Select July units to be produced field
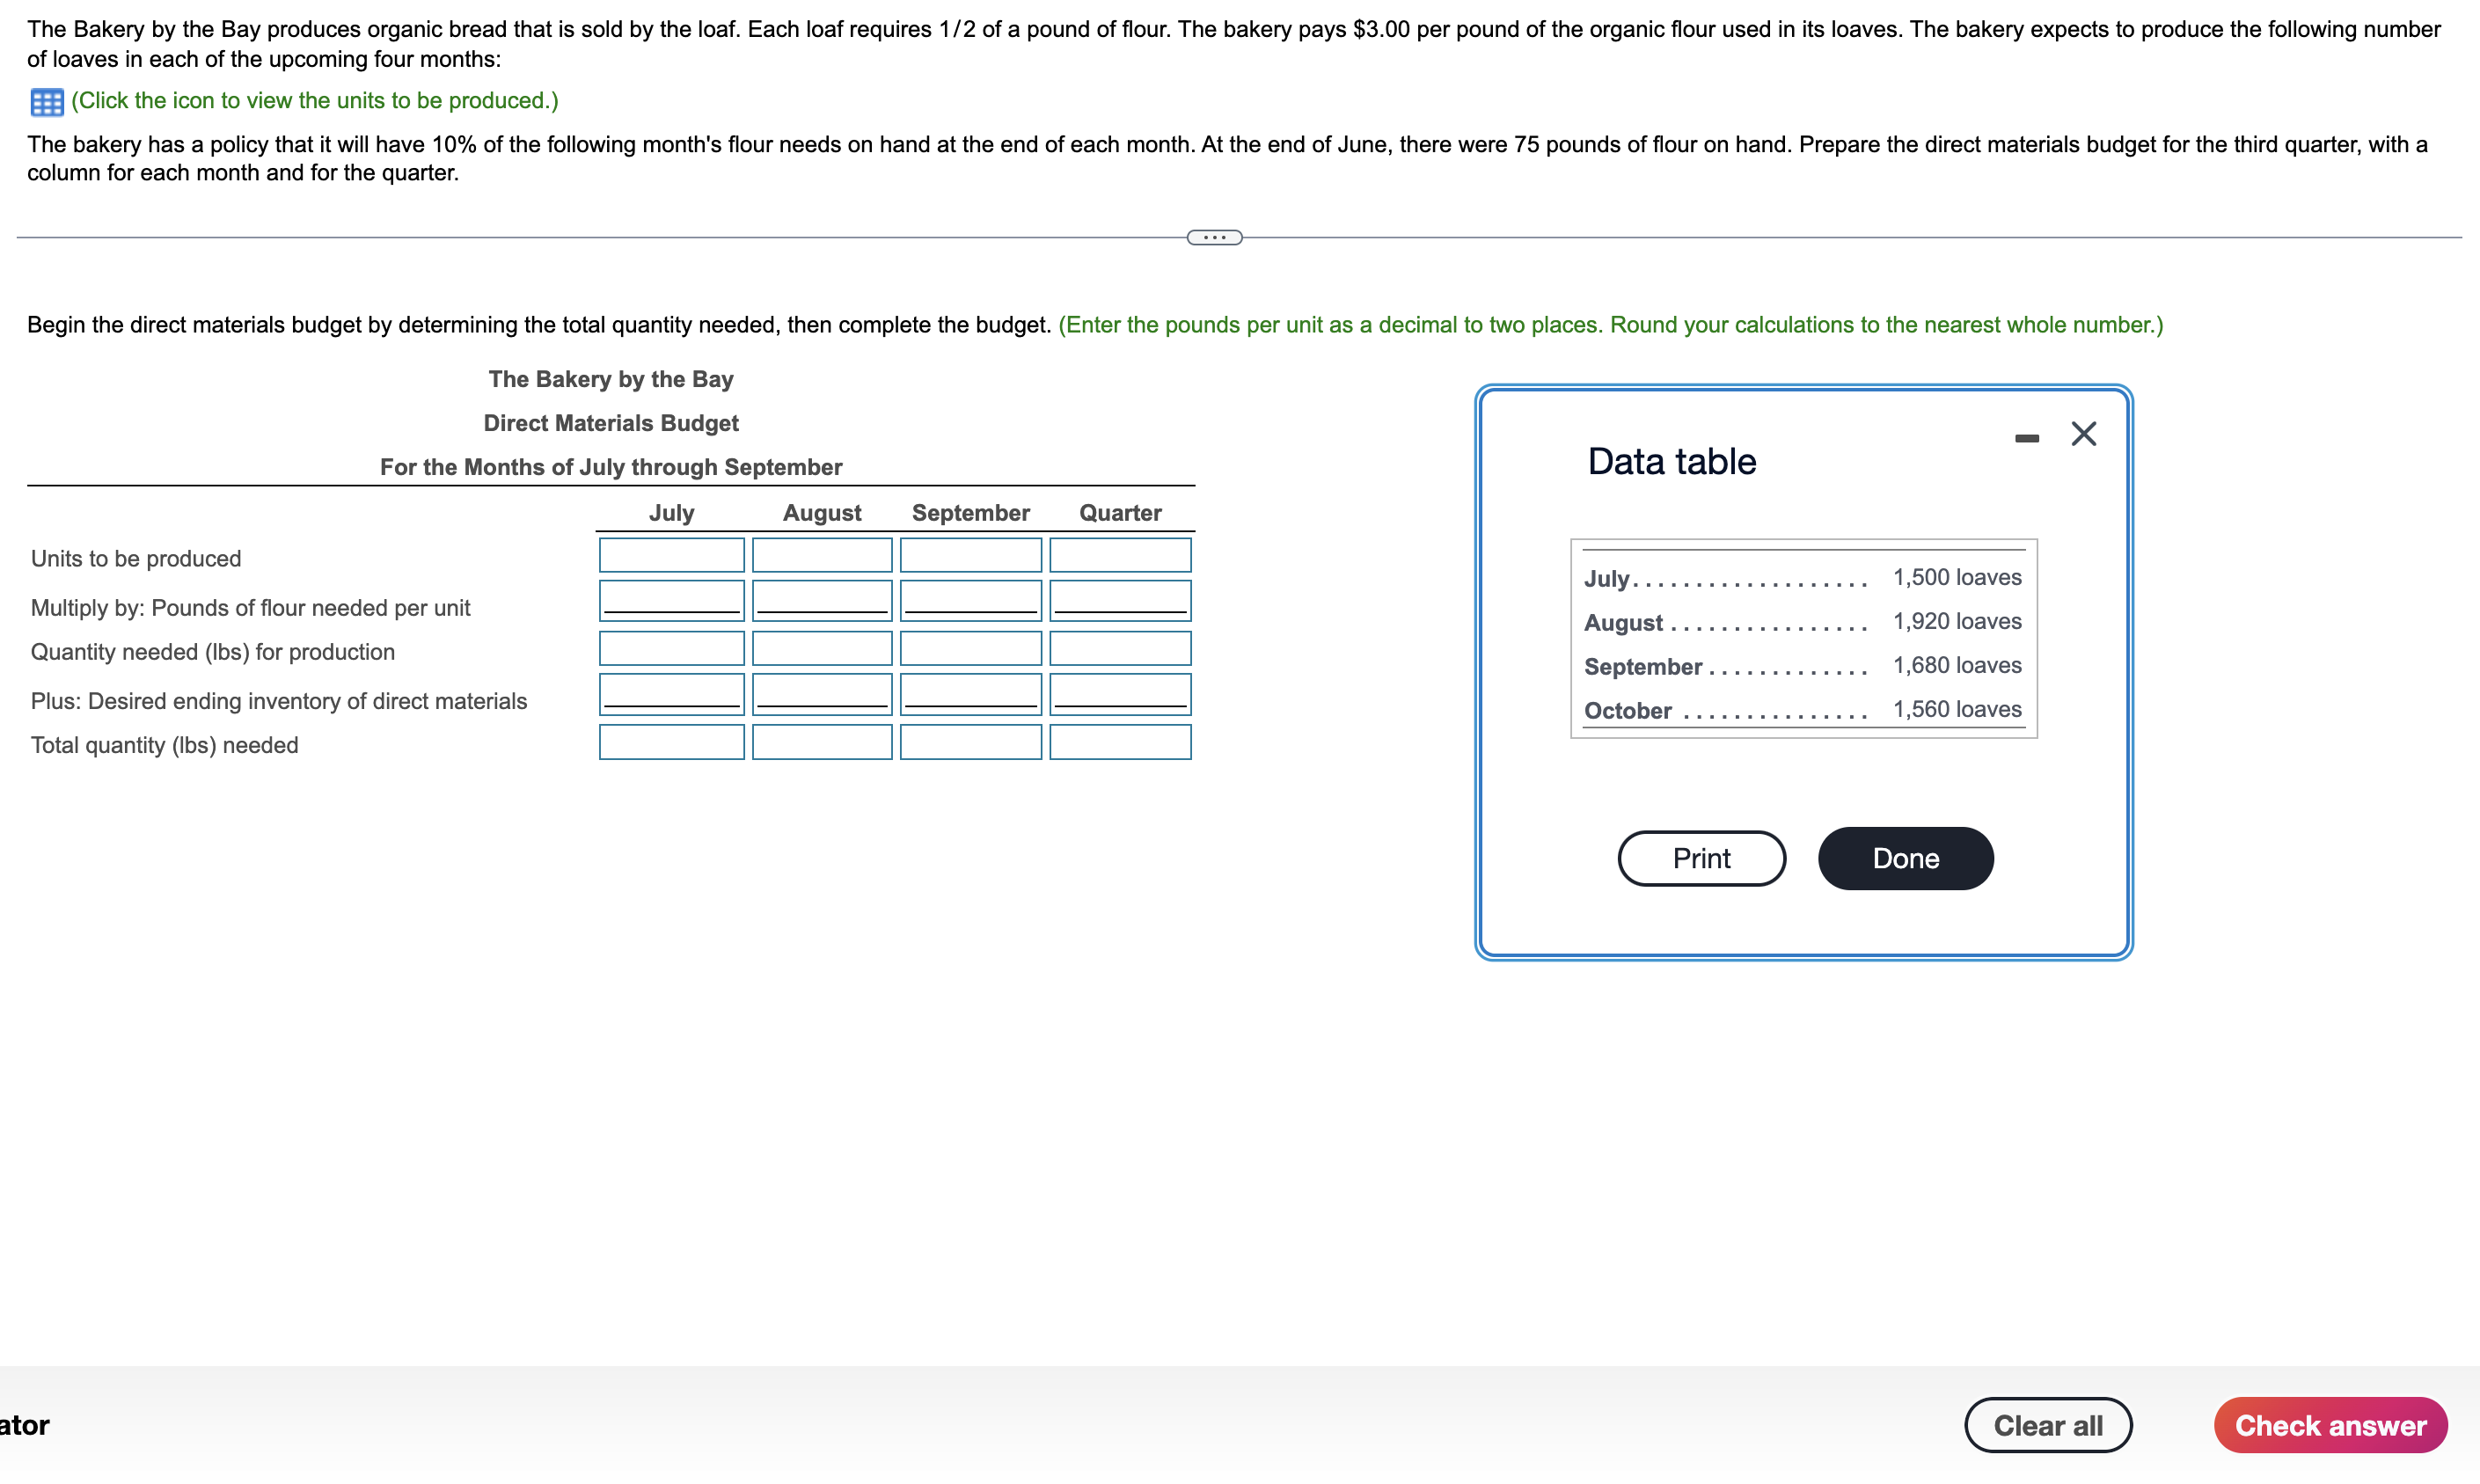Image resolution: width=2480 pixels, height=1484 pixels. pyautogui.click(x=671, y=555)
